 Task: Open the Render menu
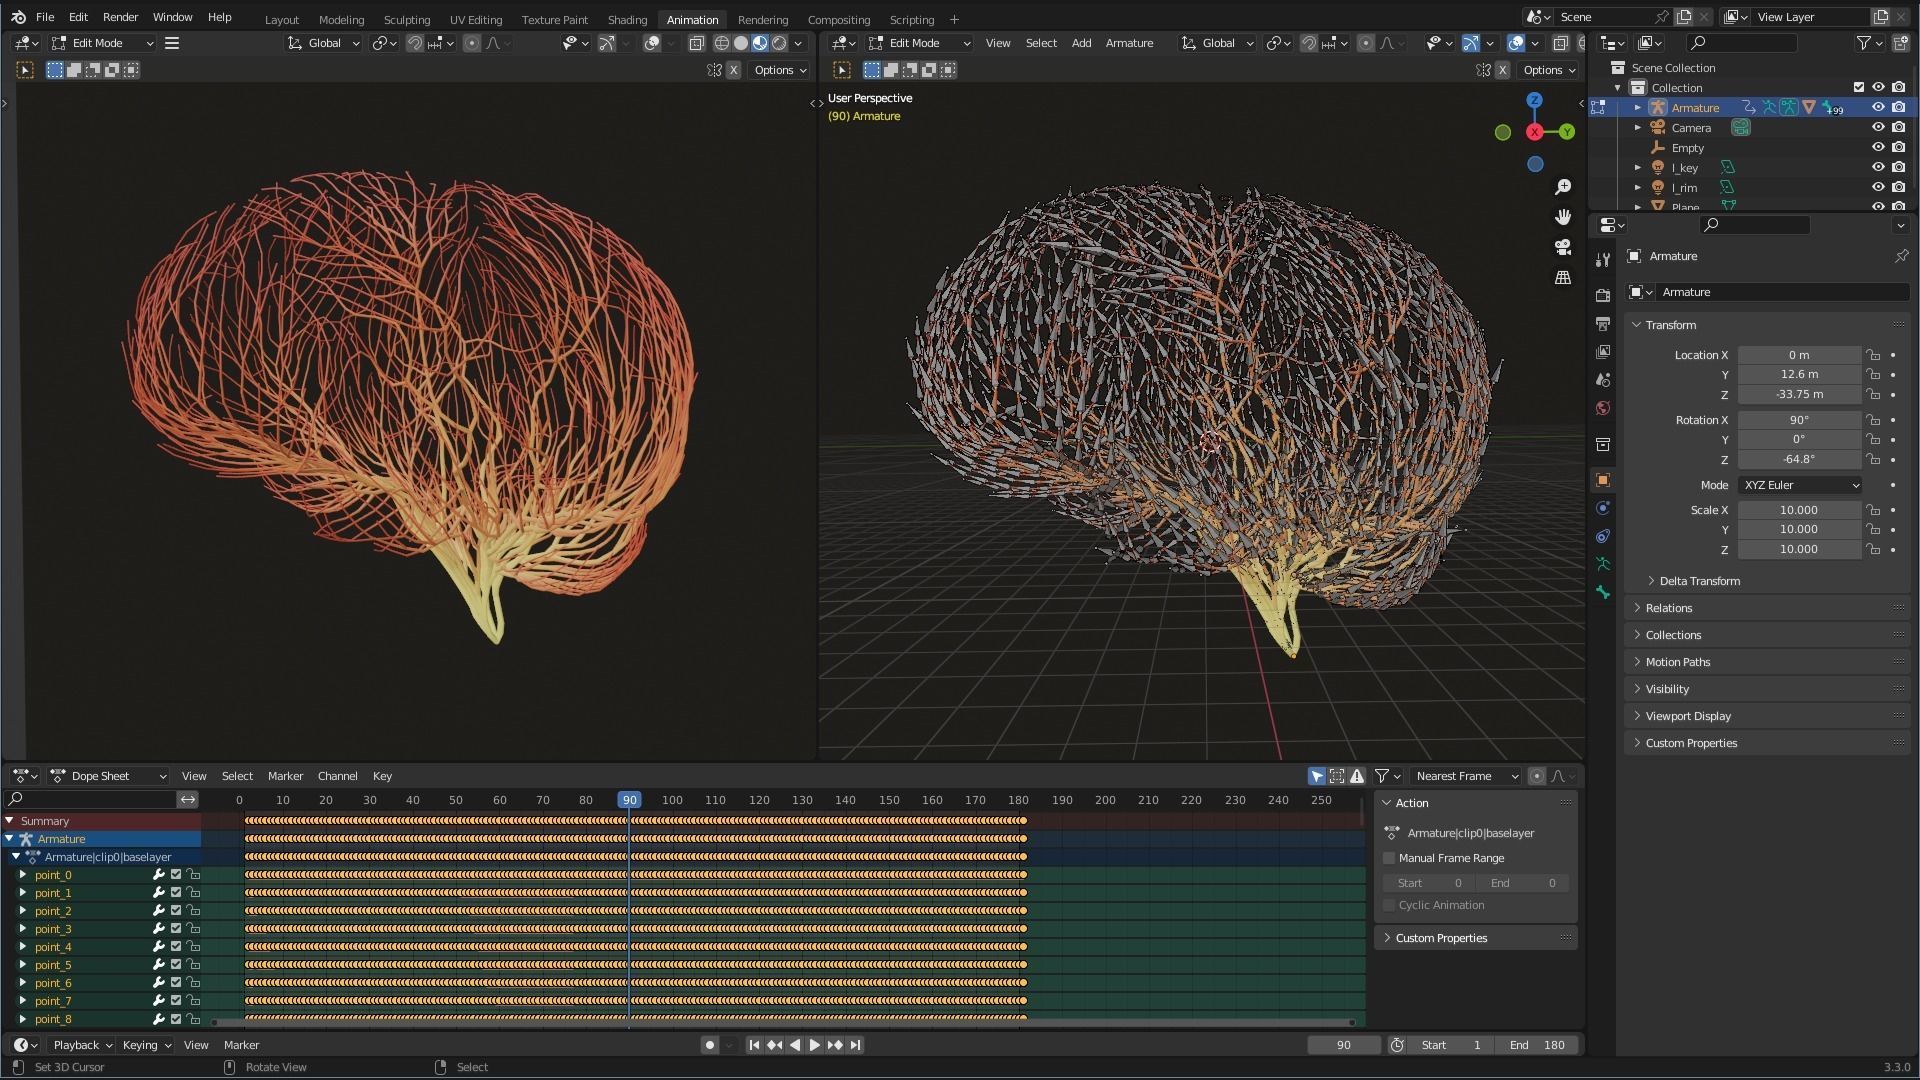pos(120,17)
